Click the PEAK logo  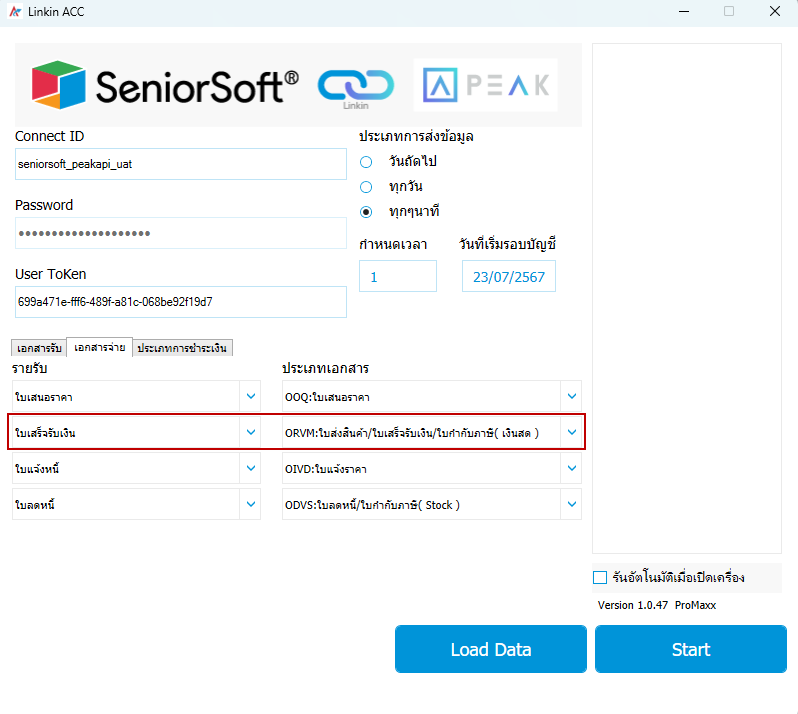[x=486, y=85]
